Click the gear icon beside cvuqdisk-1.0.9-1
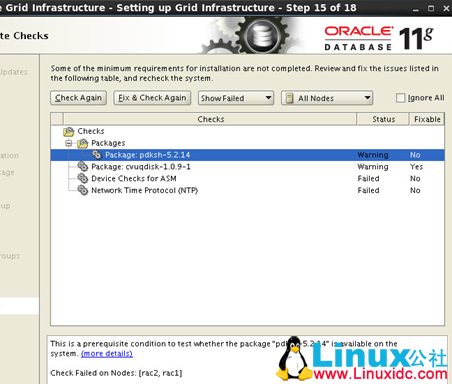Image resolution: width=452 pixels, height=384 pixels. tap(83, 166)
